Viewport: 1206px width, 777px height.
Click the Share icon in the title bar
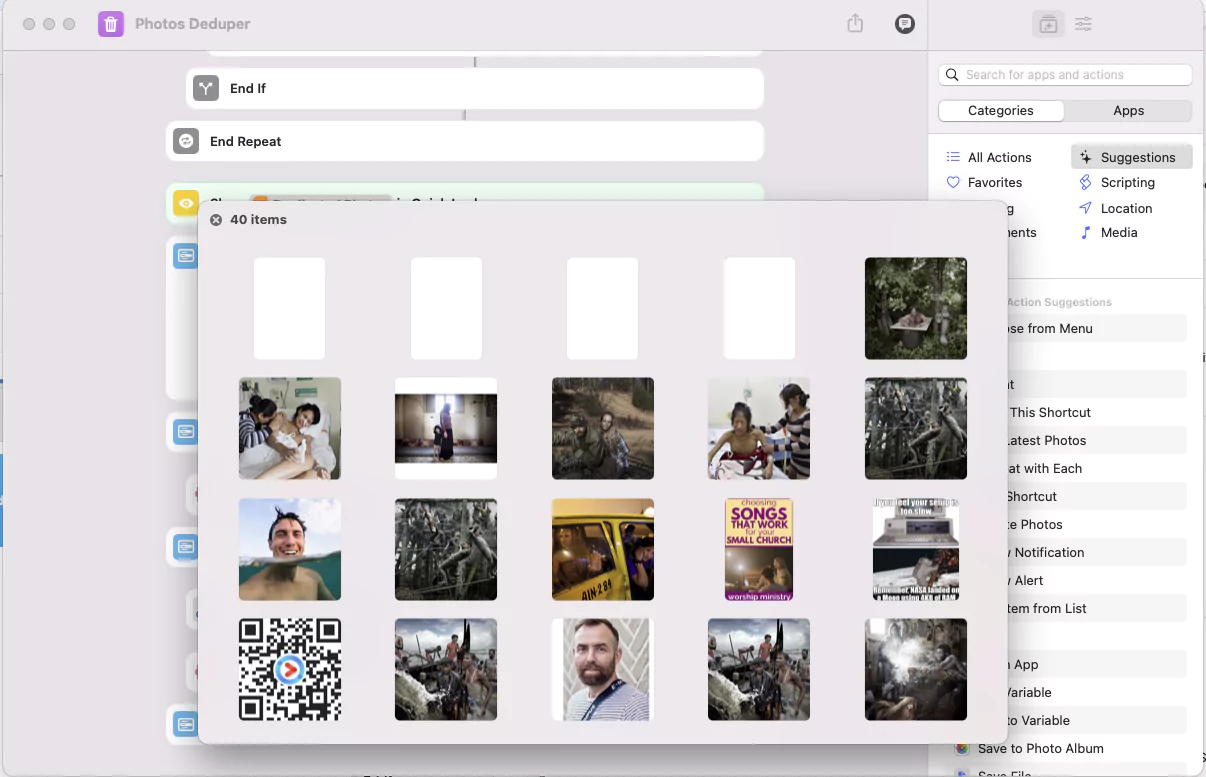coord(855,23)
